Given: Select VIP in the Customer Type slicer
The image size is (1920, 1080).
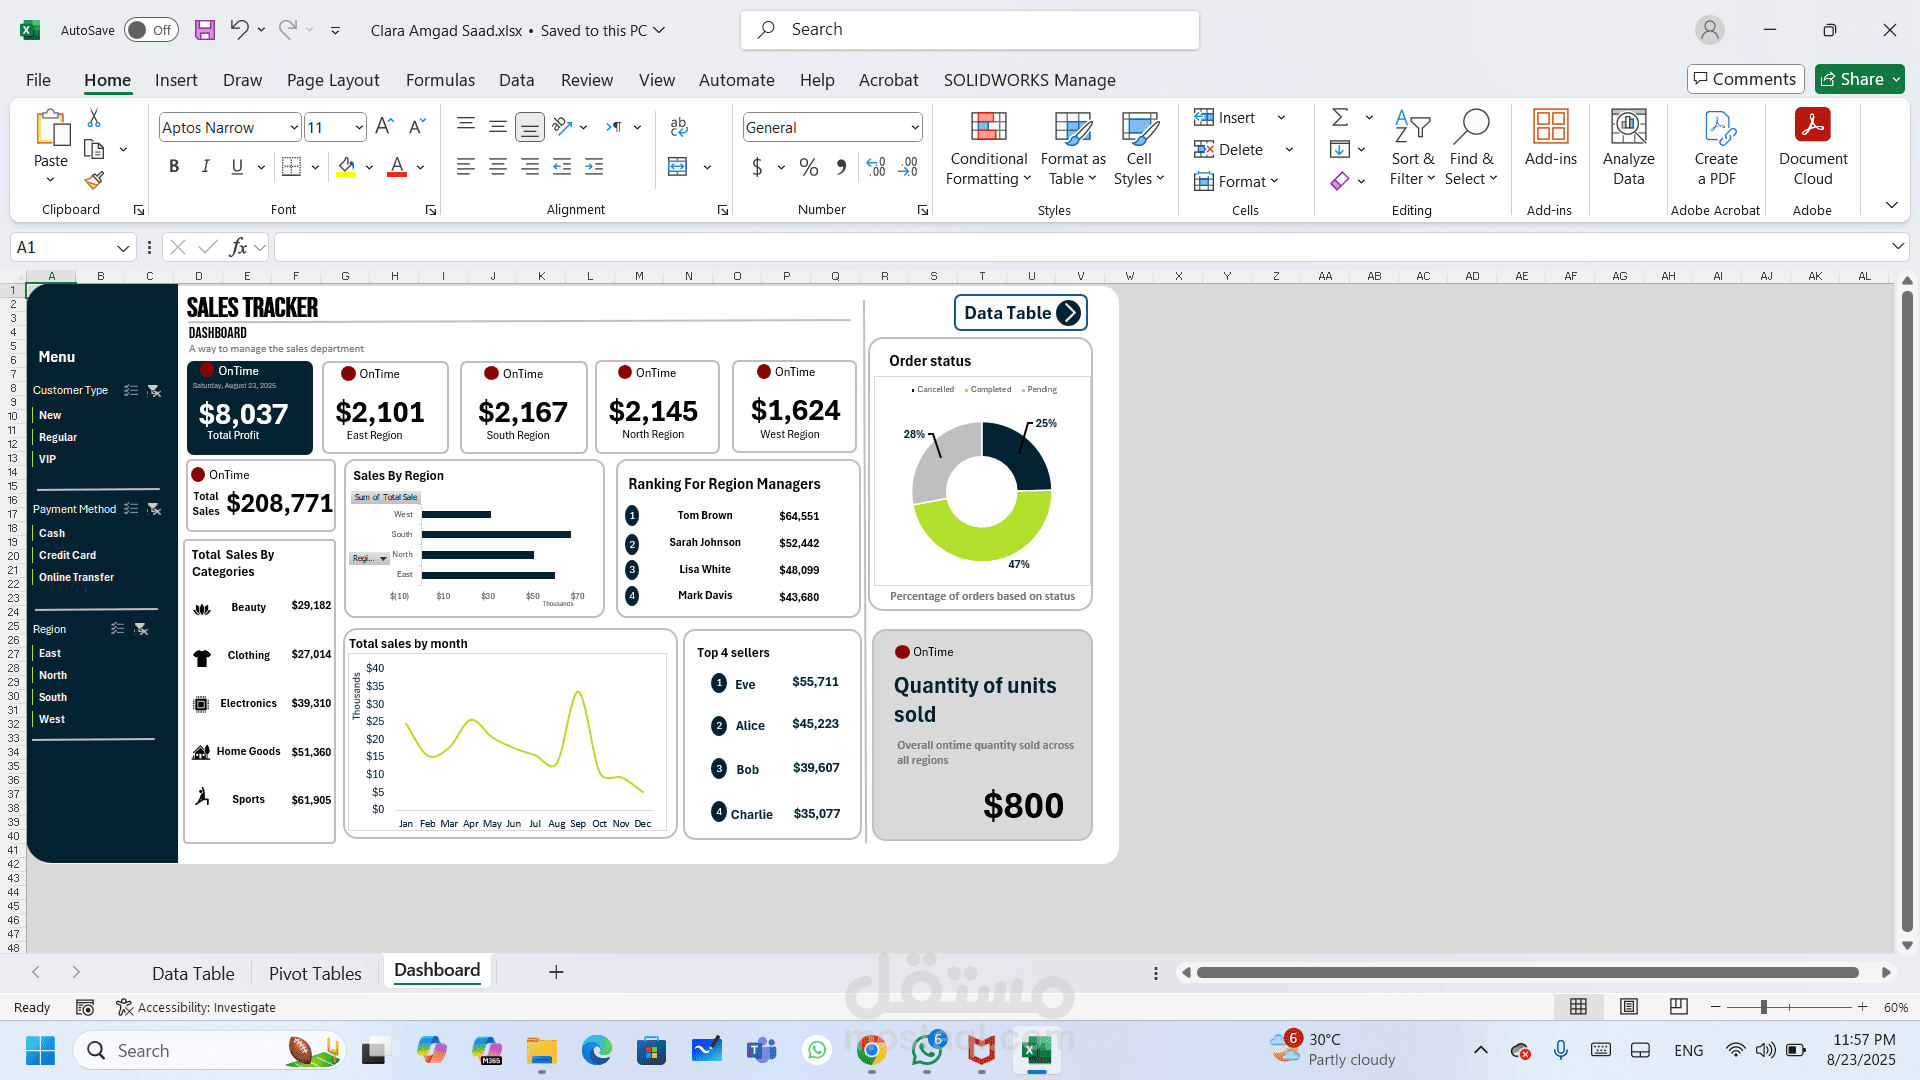Looking at the screenshot, I should tap(47, 459).
